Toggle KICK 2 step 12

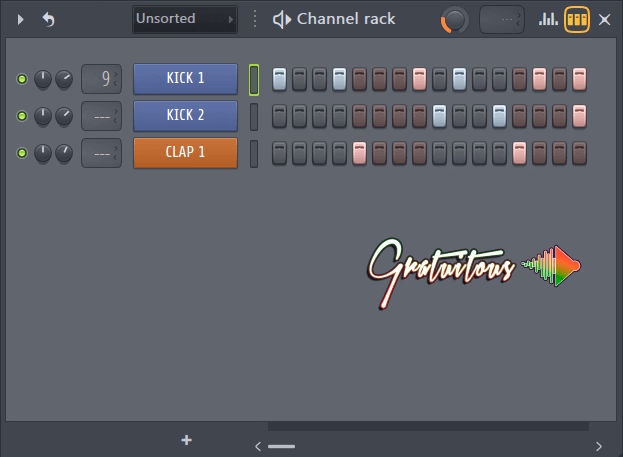coord(499,116)
